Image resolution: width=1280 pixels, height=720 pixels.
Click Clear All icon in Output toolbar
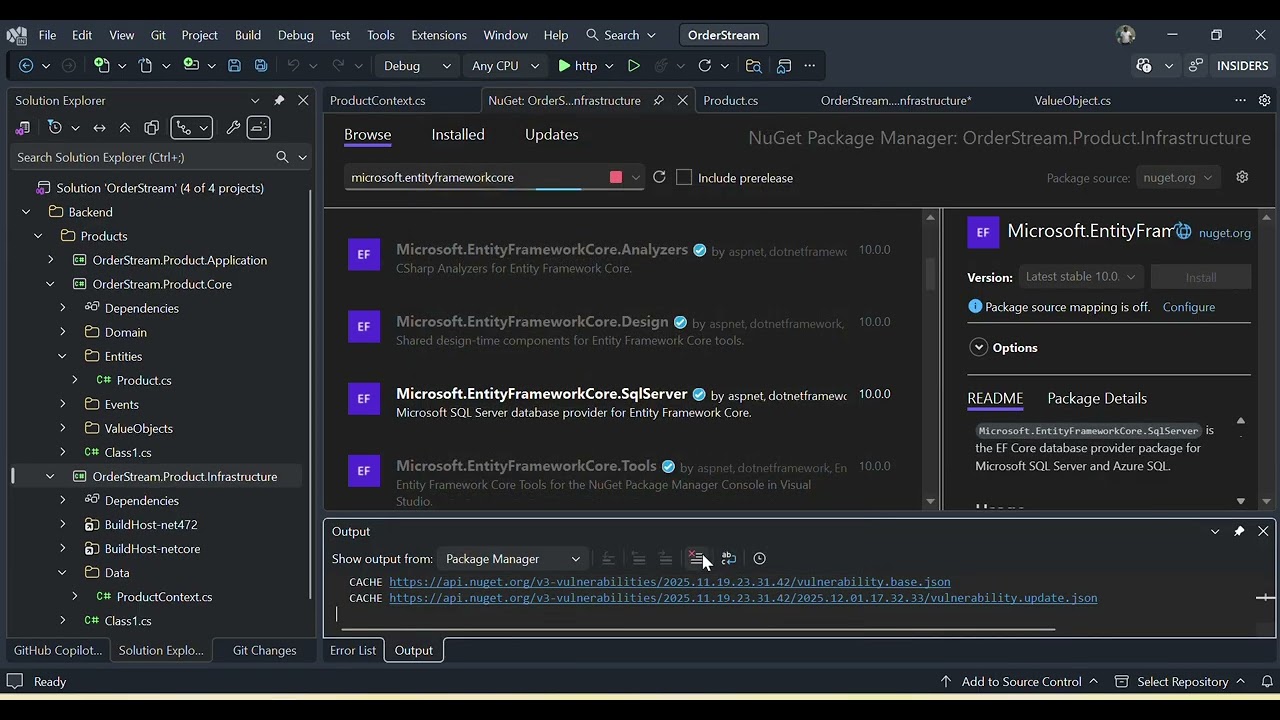point(696,559)
